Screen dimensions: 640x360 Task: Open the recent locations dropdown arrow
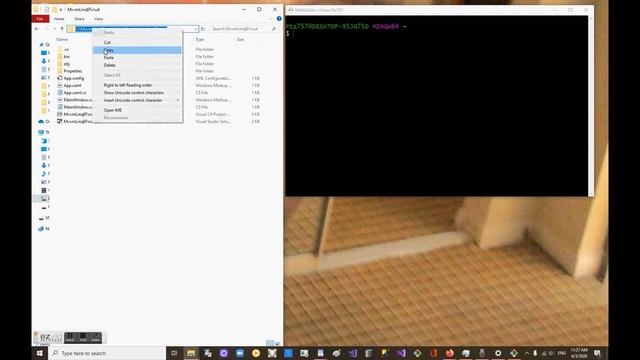(x=55, y=29)
